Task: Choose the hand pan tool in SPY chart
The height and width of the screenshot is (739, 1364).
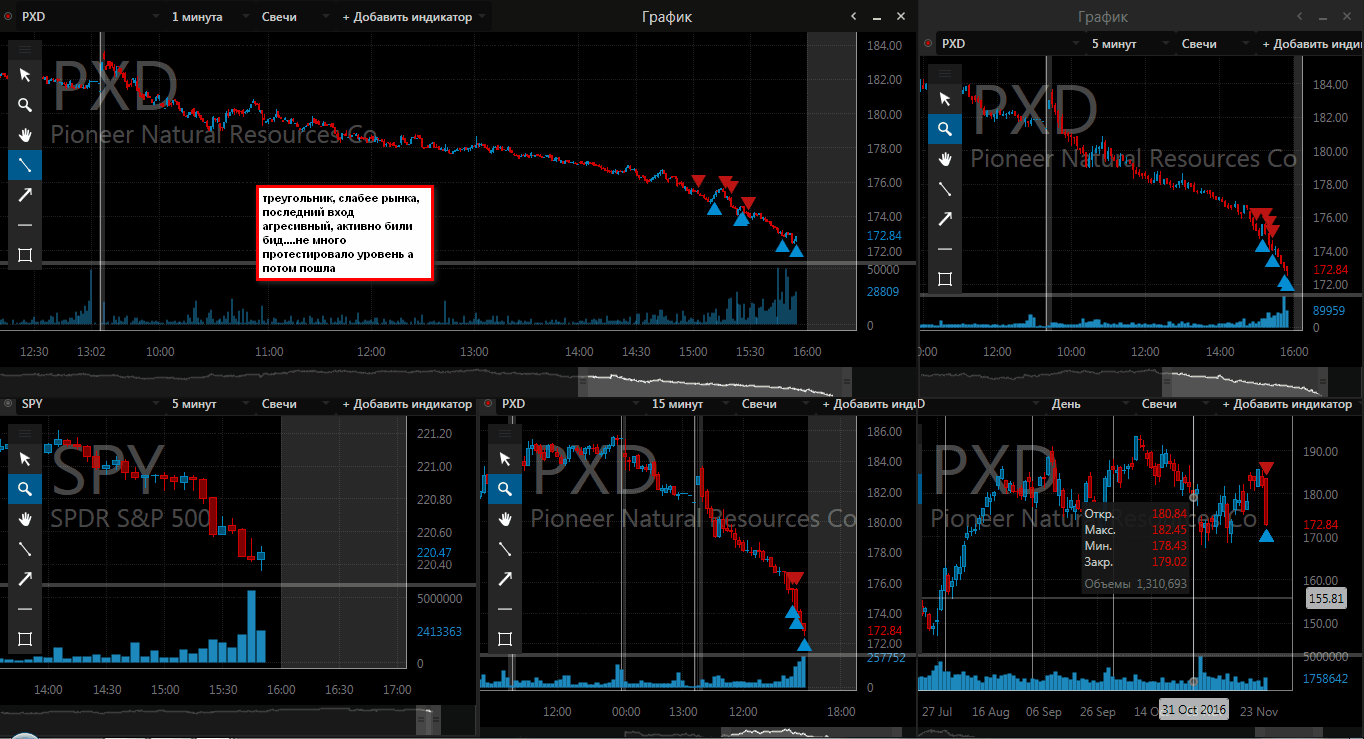Action: click(x=25, y=519)
